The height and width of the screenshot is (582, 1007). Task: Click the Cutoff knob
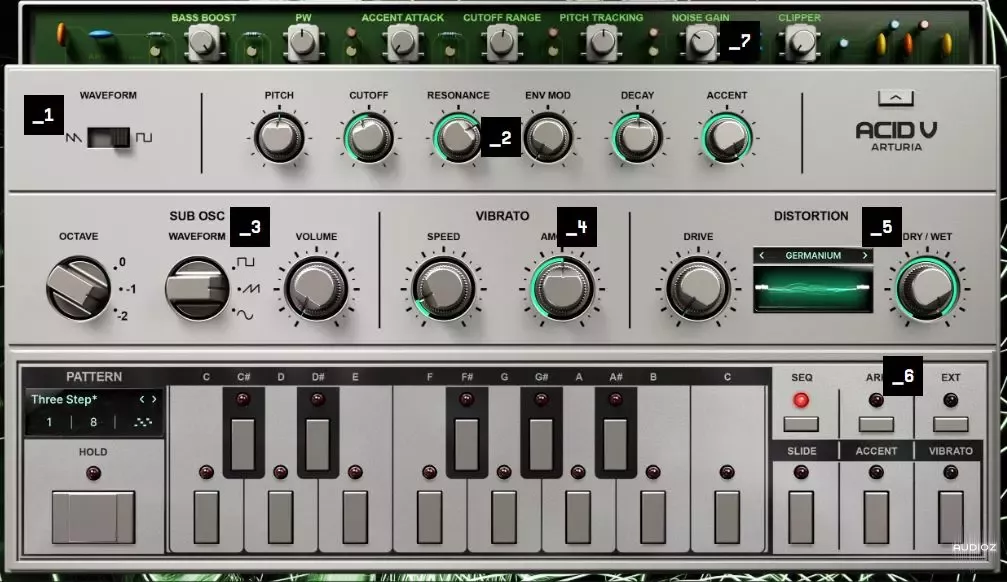point(369,137)
